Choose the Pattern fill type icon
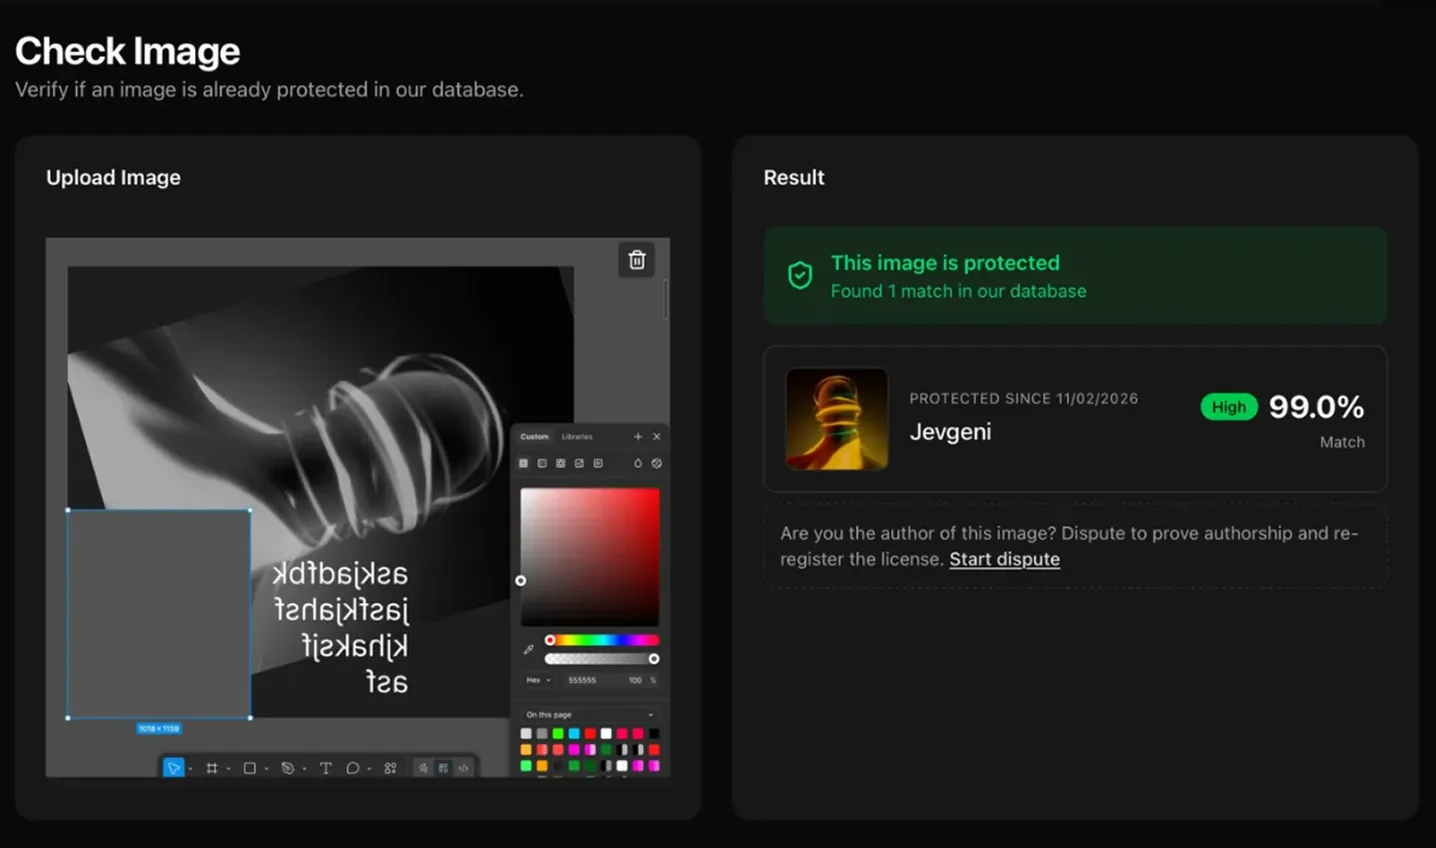Screen dimensions: 1436x848 [560, 463]
